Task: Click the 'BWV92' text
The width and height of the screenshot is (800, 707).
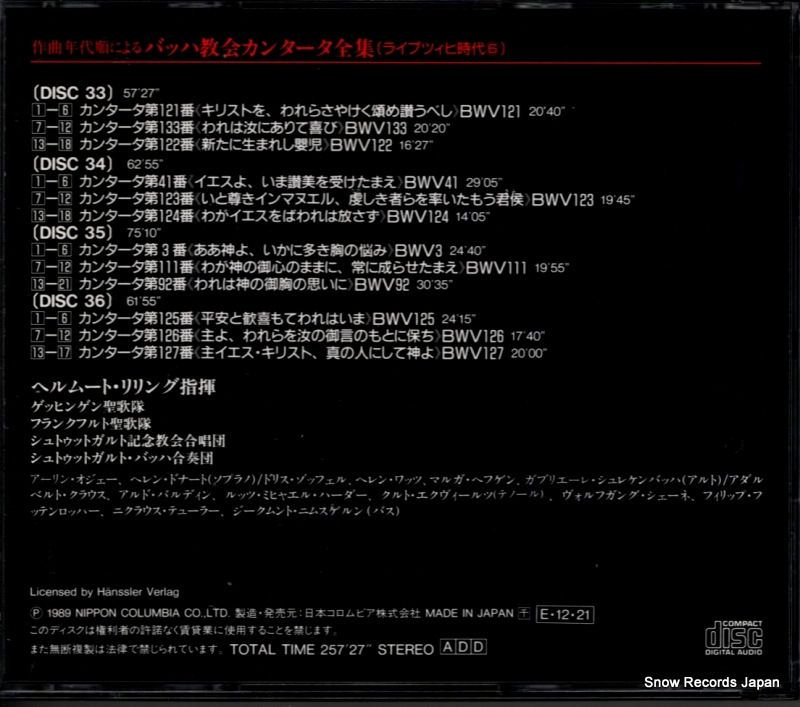Action: tap(382, 284)
